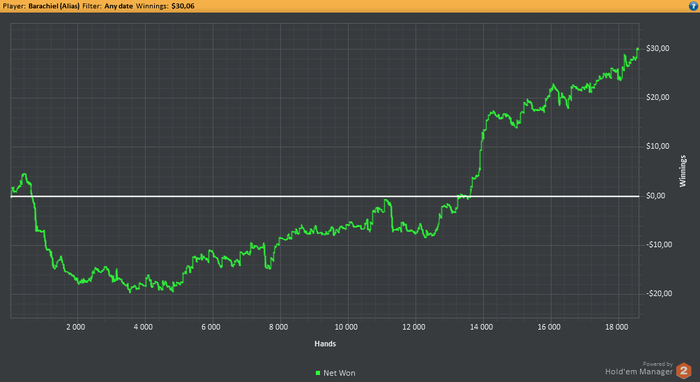The image size is (700, 382).
Task: Click the vertical Winnings axis title
Action: [683, 171]
